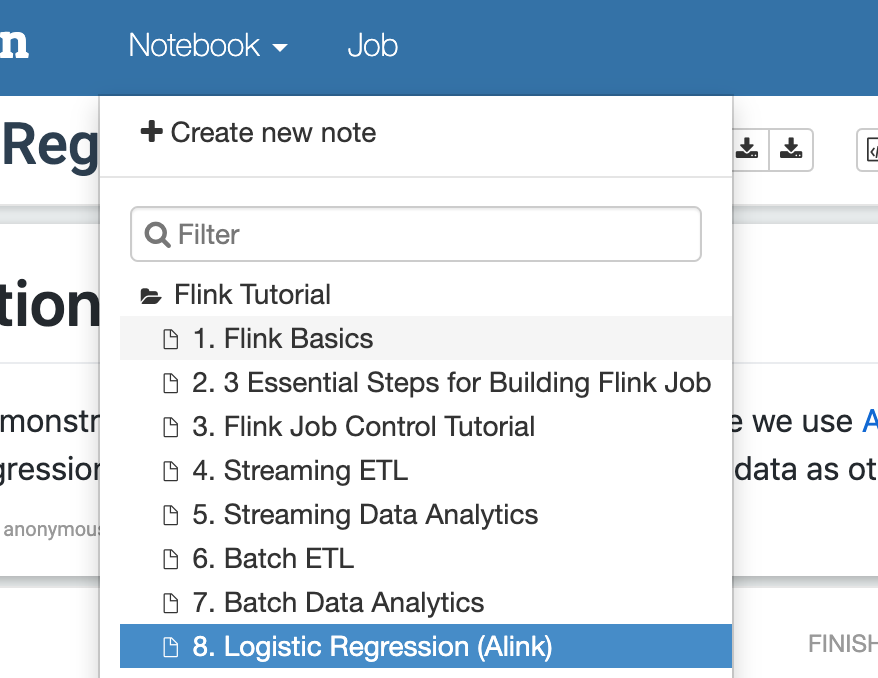Open the Job menu item
Screen dimensions: 878x678
[372, 45]
